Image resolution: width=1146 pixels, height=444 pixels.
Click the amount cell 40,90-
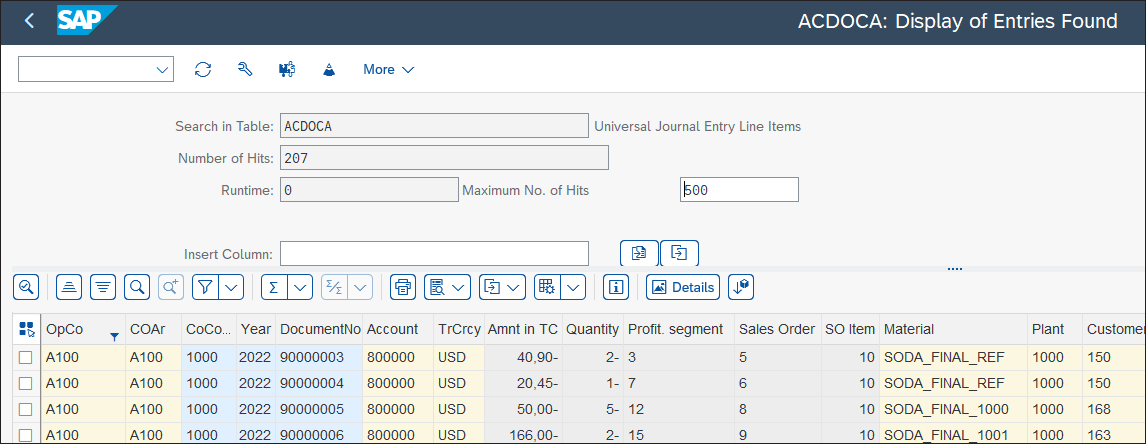coord(523,358)
